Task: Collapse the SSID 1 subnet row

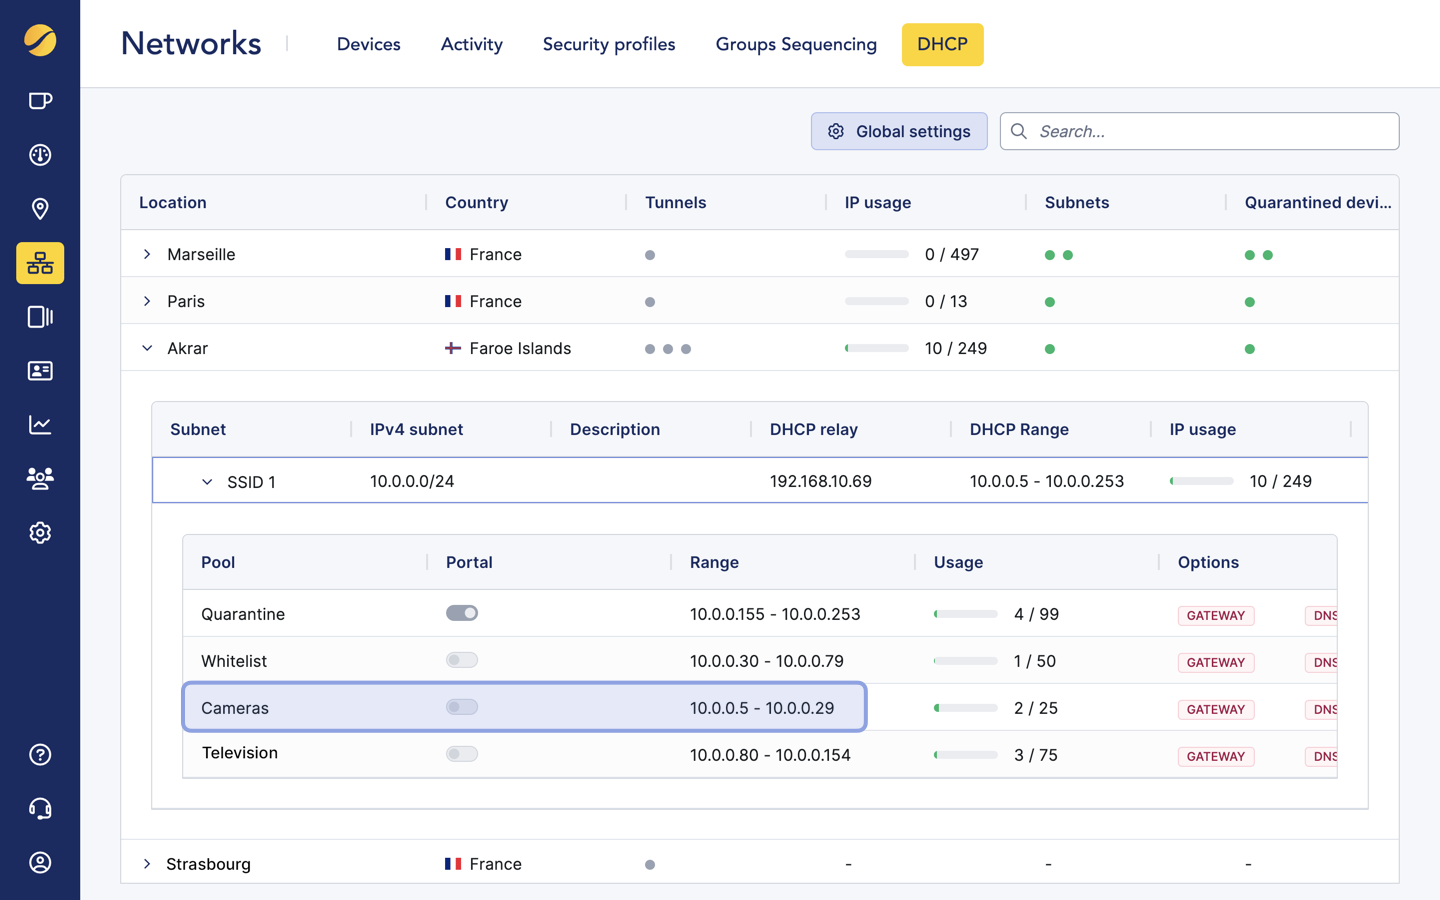Action: click(207, 482)
